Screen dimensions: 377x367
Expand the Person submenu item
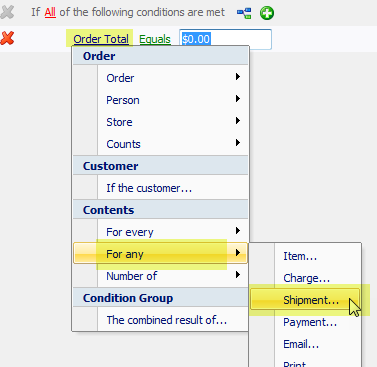click(160, 100)
